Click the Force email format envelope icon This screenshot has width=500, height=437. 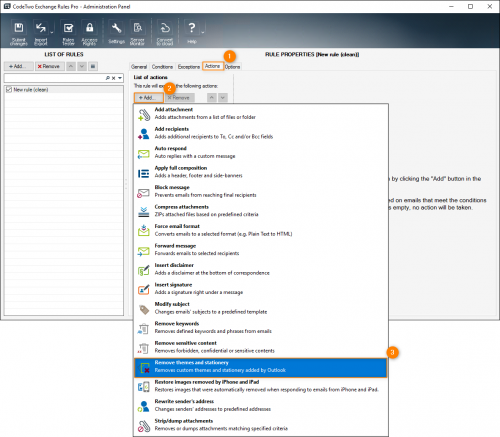[x=144, y=230]
